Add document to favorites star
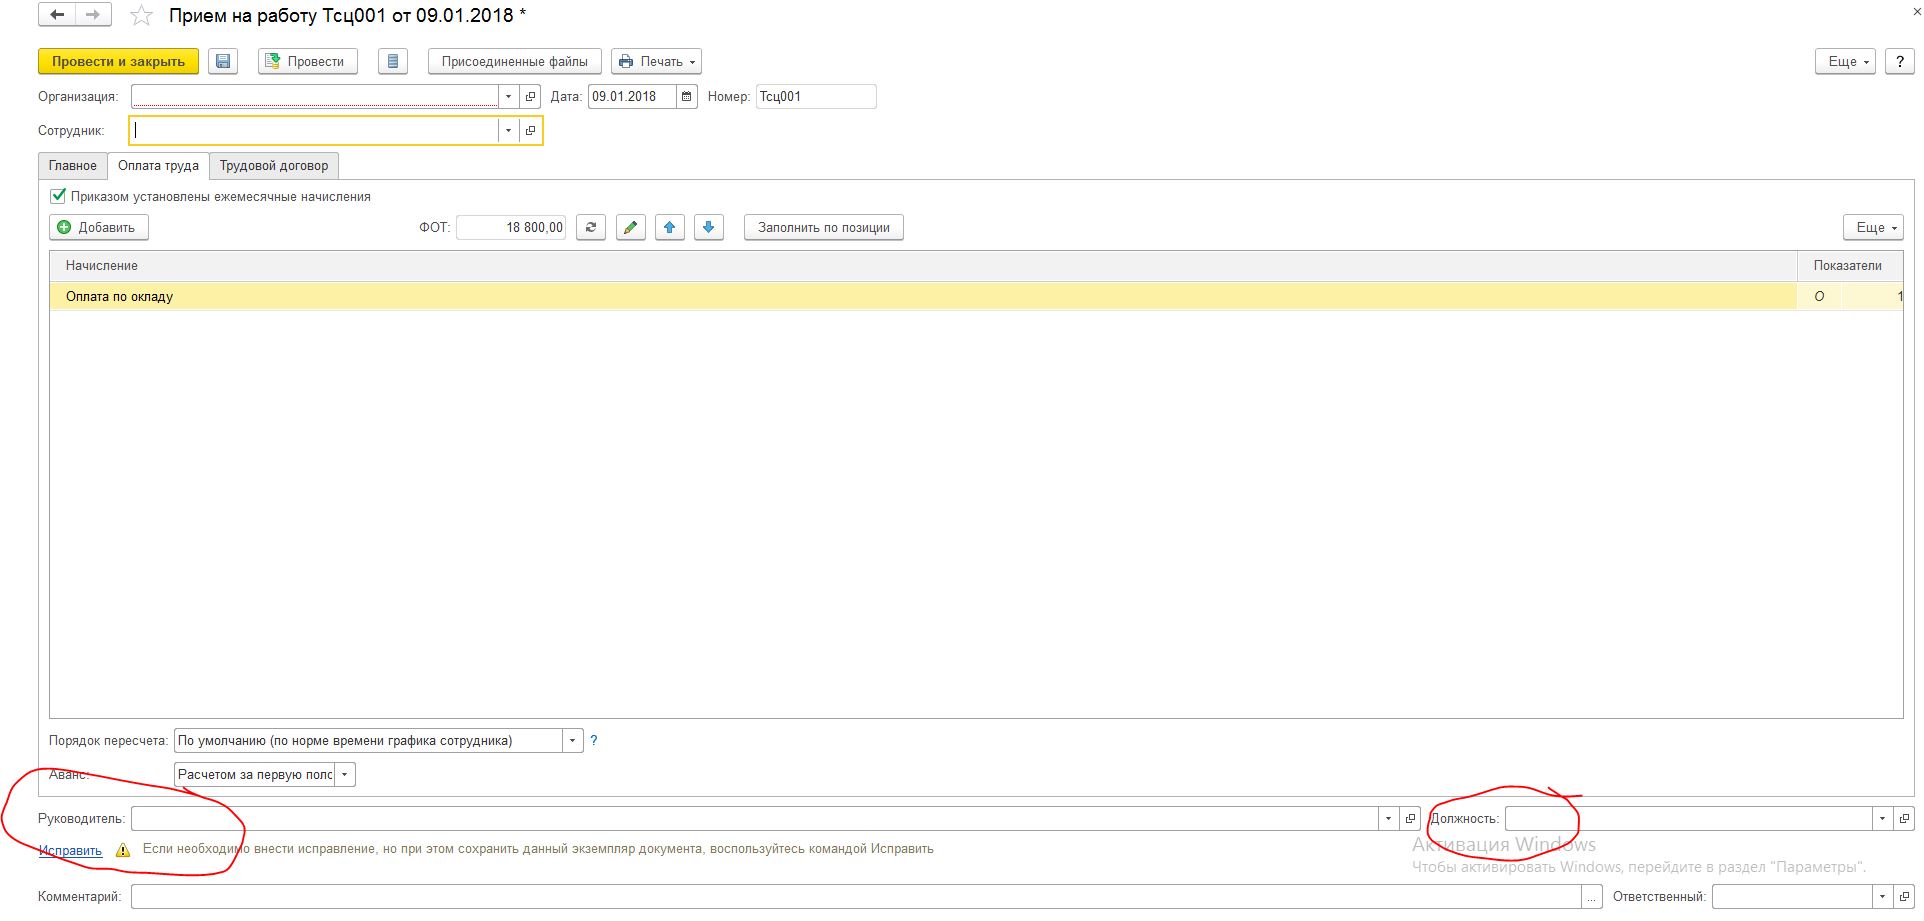 142,16
